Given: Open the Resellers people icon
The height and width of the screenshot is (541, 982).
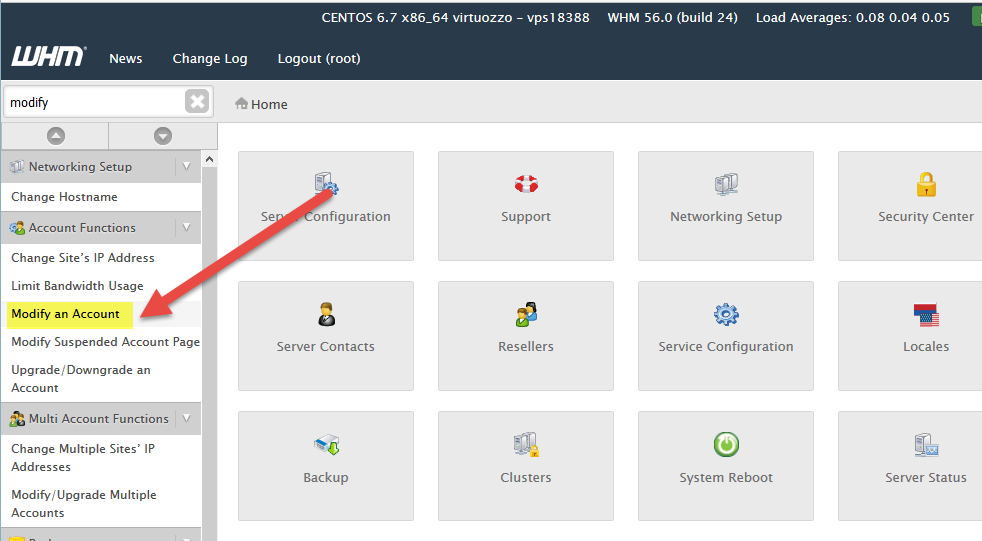Looking at the screenshot, I should [x=526, y=315].
